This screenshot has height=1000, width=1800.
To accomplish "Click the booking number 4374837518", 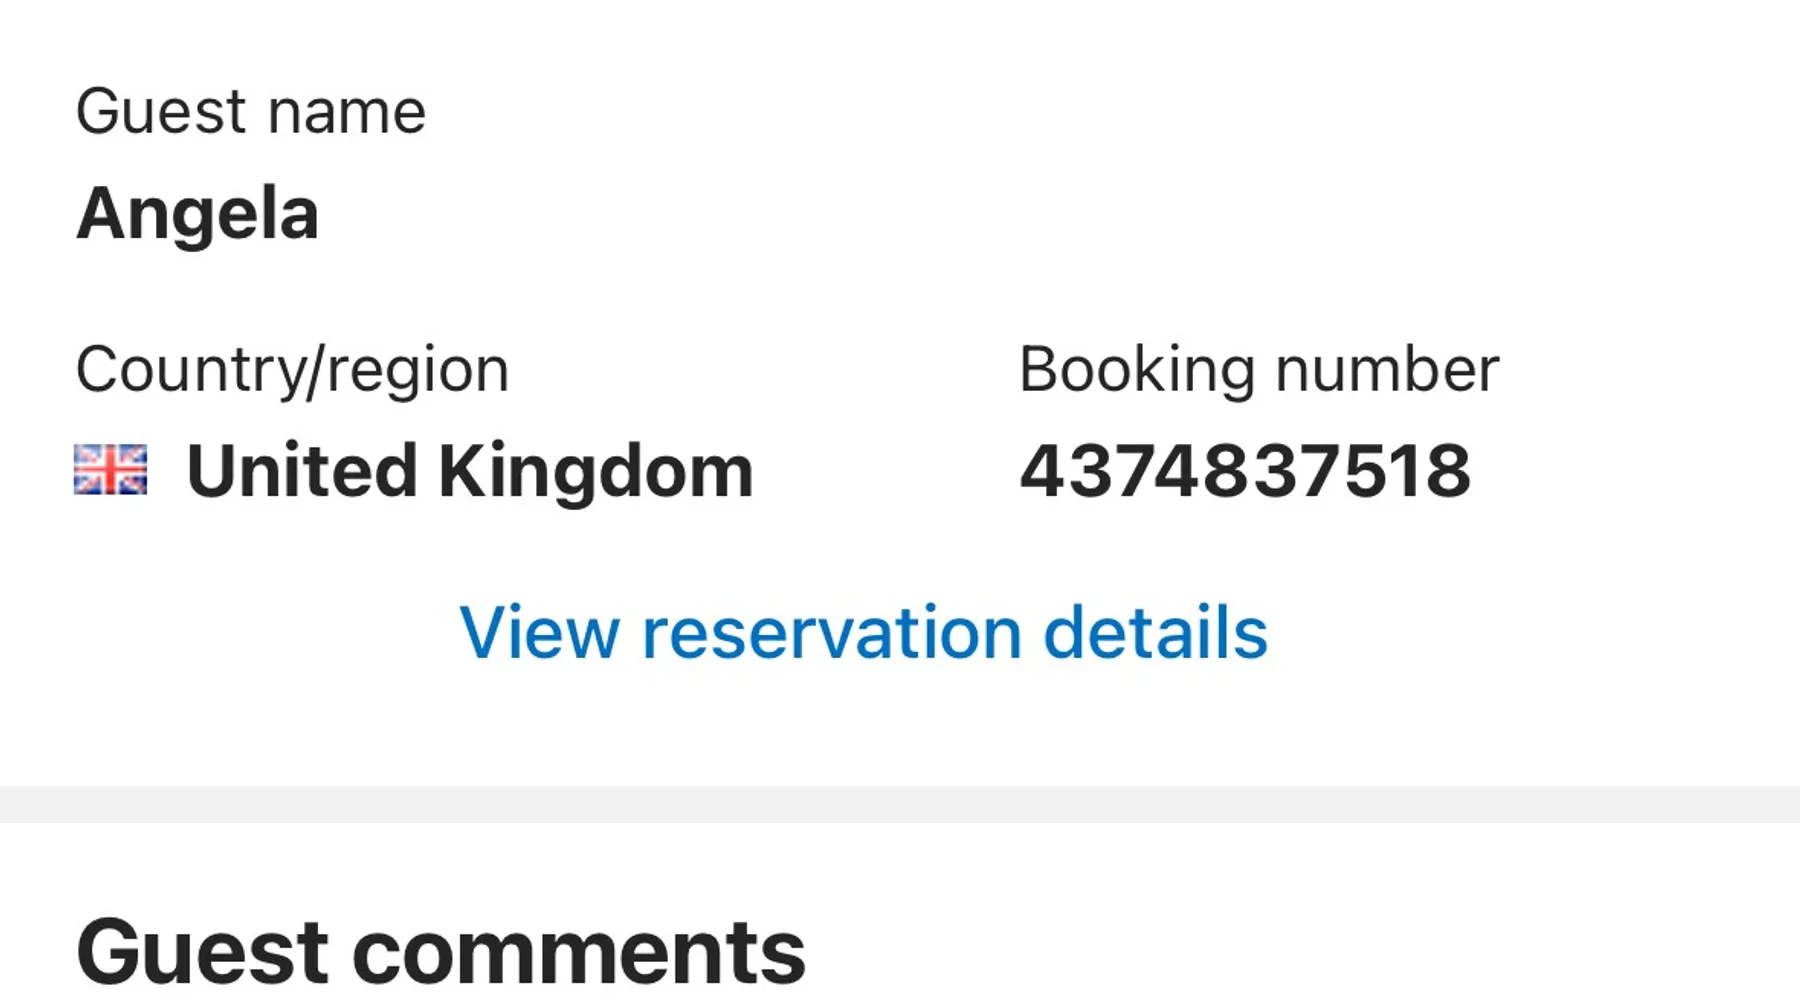I will pos(1245,471).
